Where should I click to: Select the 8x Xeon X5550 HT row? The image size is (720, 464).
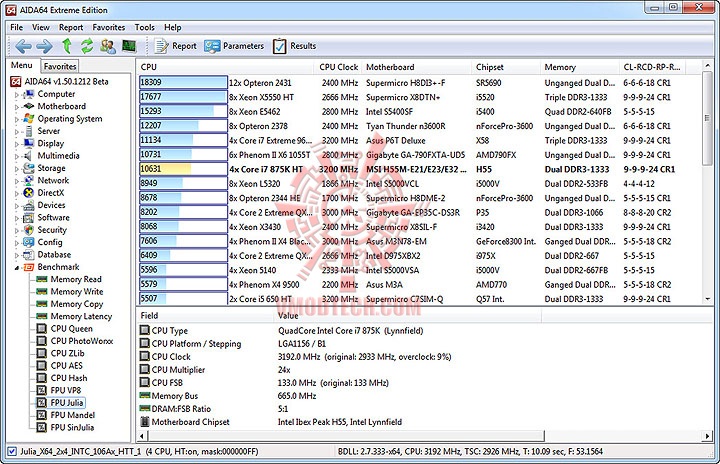[x=420, y=97]
